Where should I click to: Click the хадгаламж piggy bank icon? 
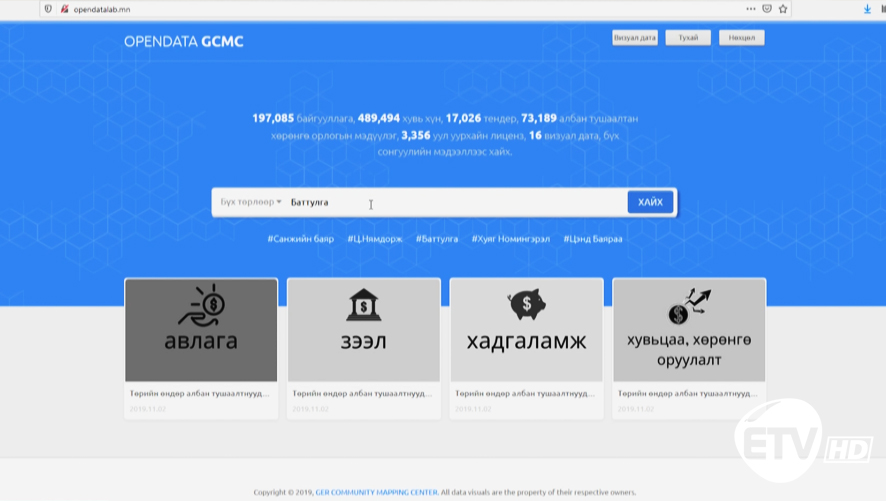526,303
